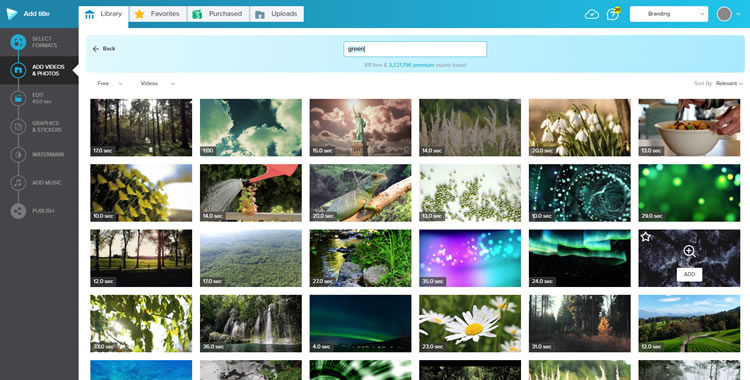Open the Sort By Relevant dropdown
Viewport: 750px width, 380px height.
pos(729,83)
